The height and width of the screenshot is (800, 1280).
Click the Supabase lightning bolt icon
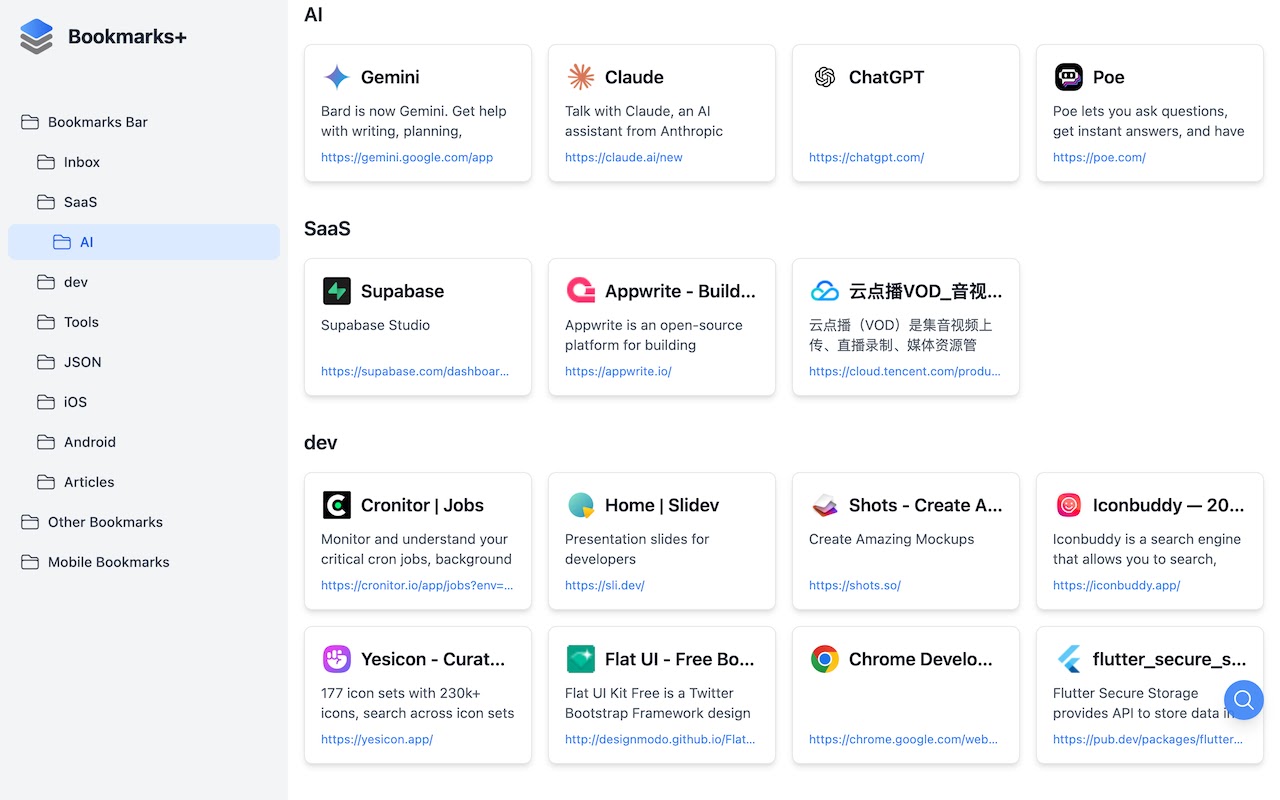337,291
